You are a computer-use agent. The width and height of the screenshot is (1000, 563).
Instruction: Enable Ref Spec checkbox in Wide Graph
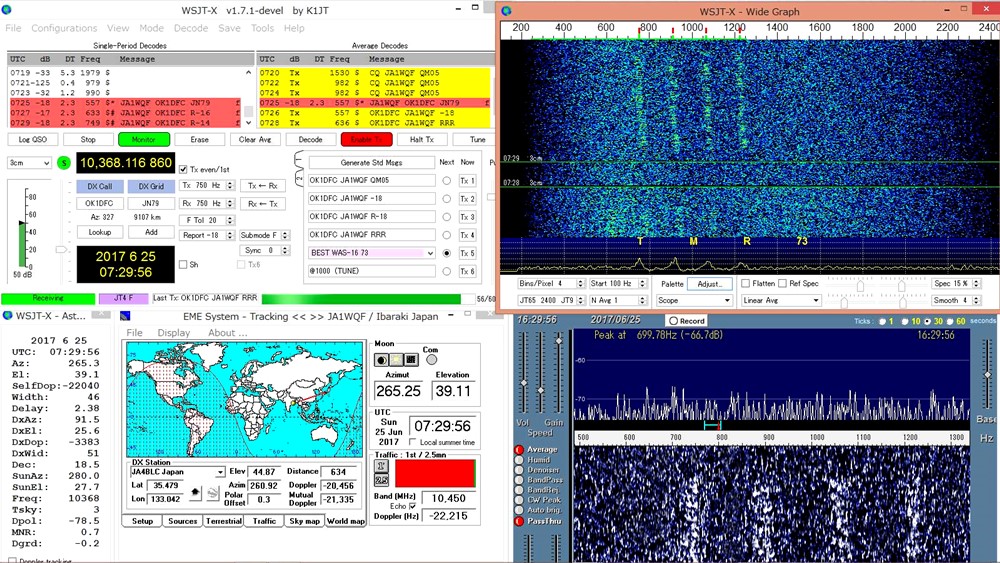tap(782, 283)
